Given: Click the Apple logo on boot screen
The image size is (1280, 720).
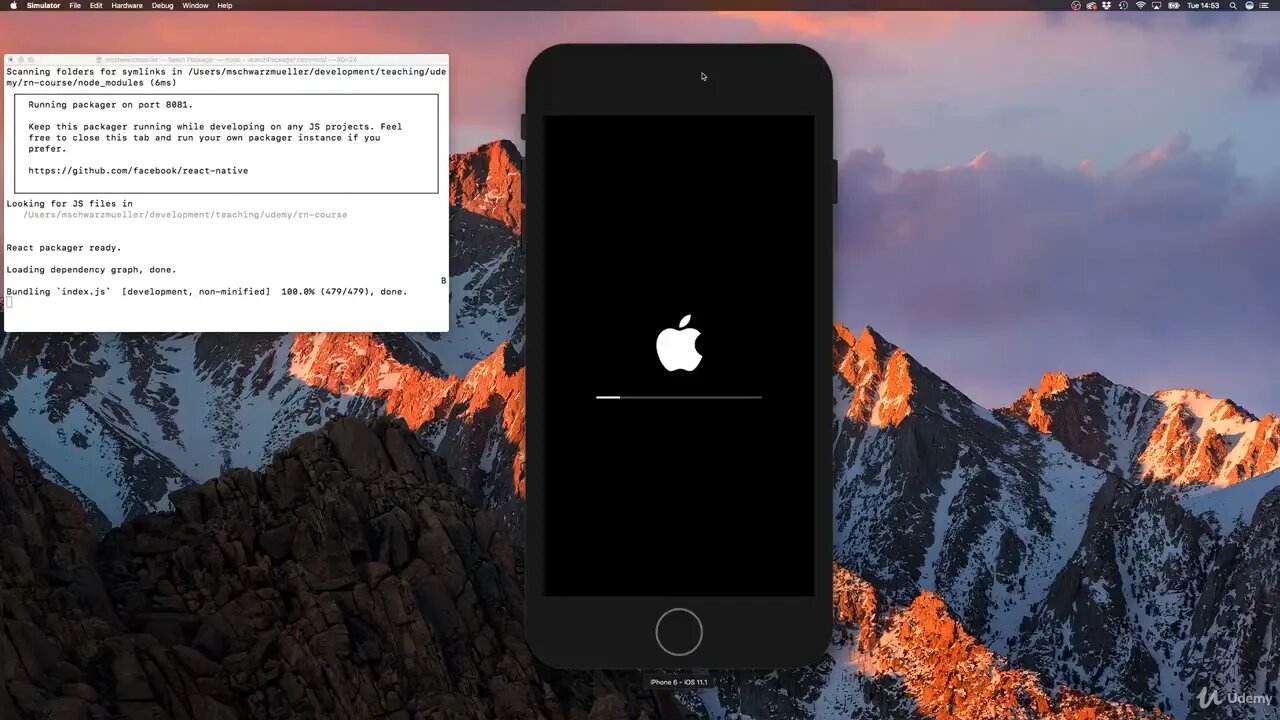Looking at the screenshot, I should point(679,343).
